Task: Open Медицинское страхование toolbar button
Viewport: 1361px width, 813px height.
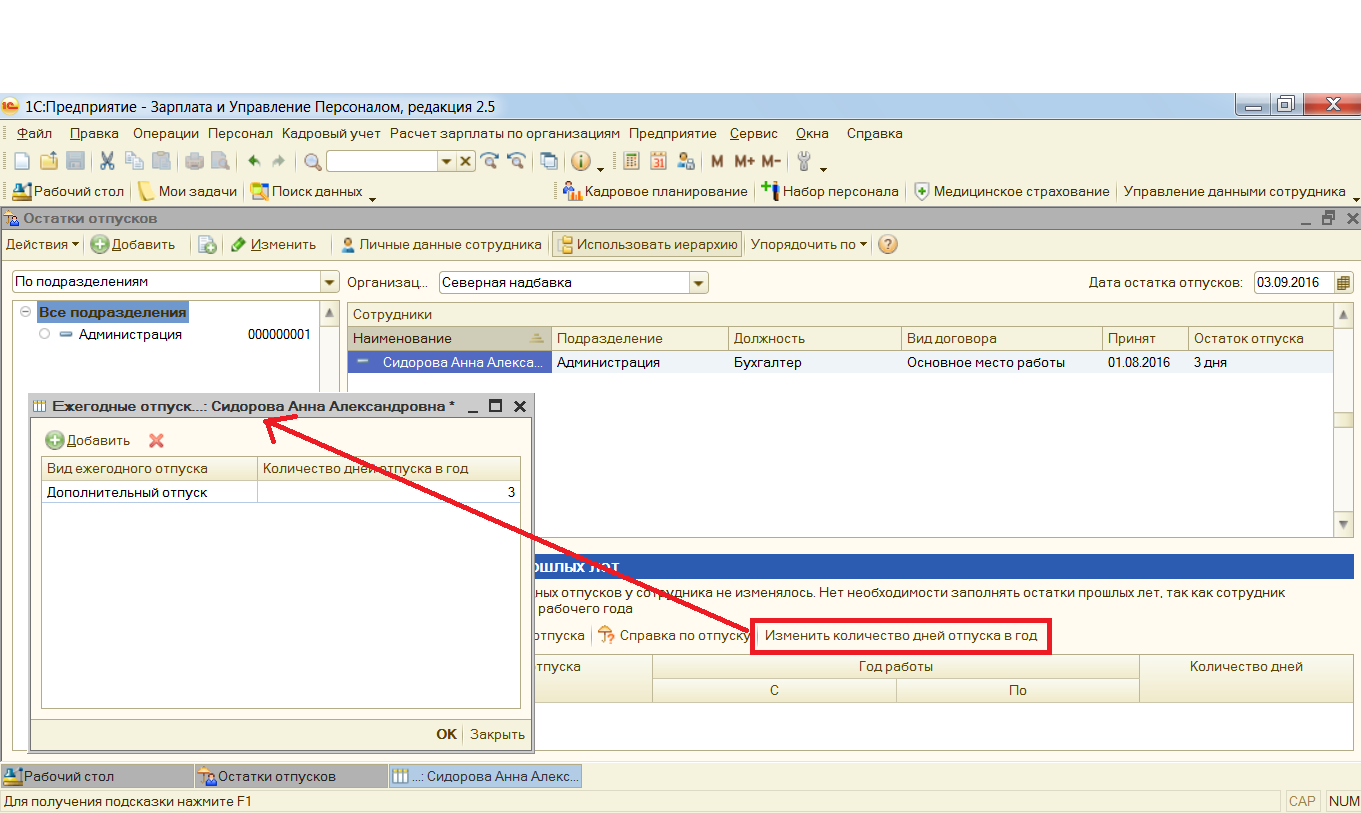Action: [x=1011, y=191]
